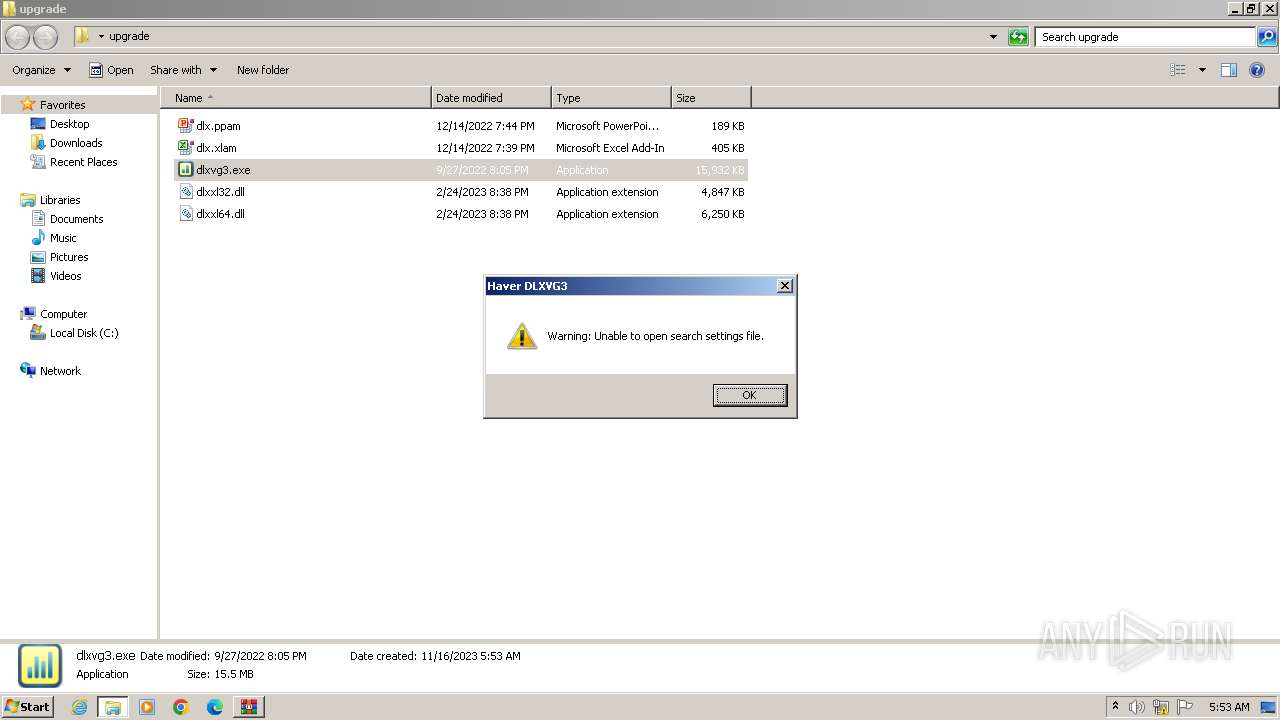Viewport: 1280px width, 720px height.
Task: Open the Organize menu
Action: click(x=41, y=70)
